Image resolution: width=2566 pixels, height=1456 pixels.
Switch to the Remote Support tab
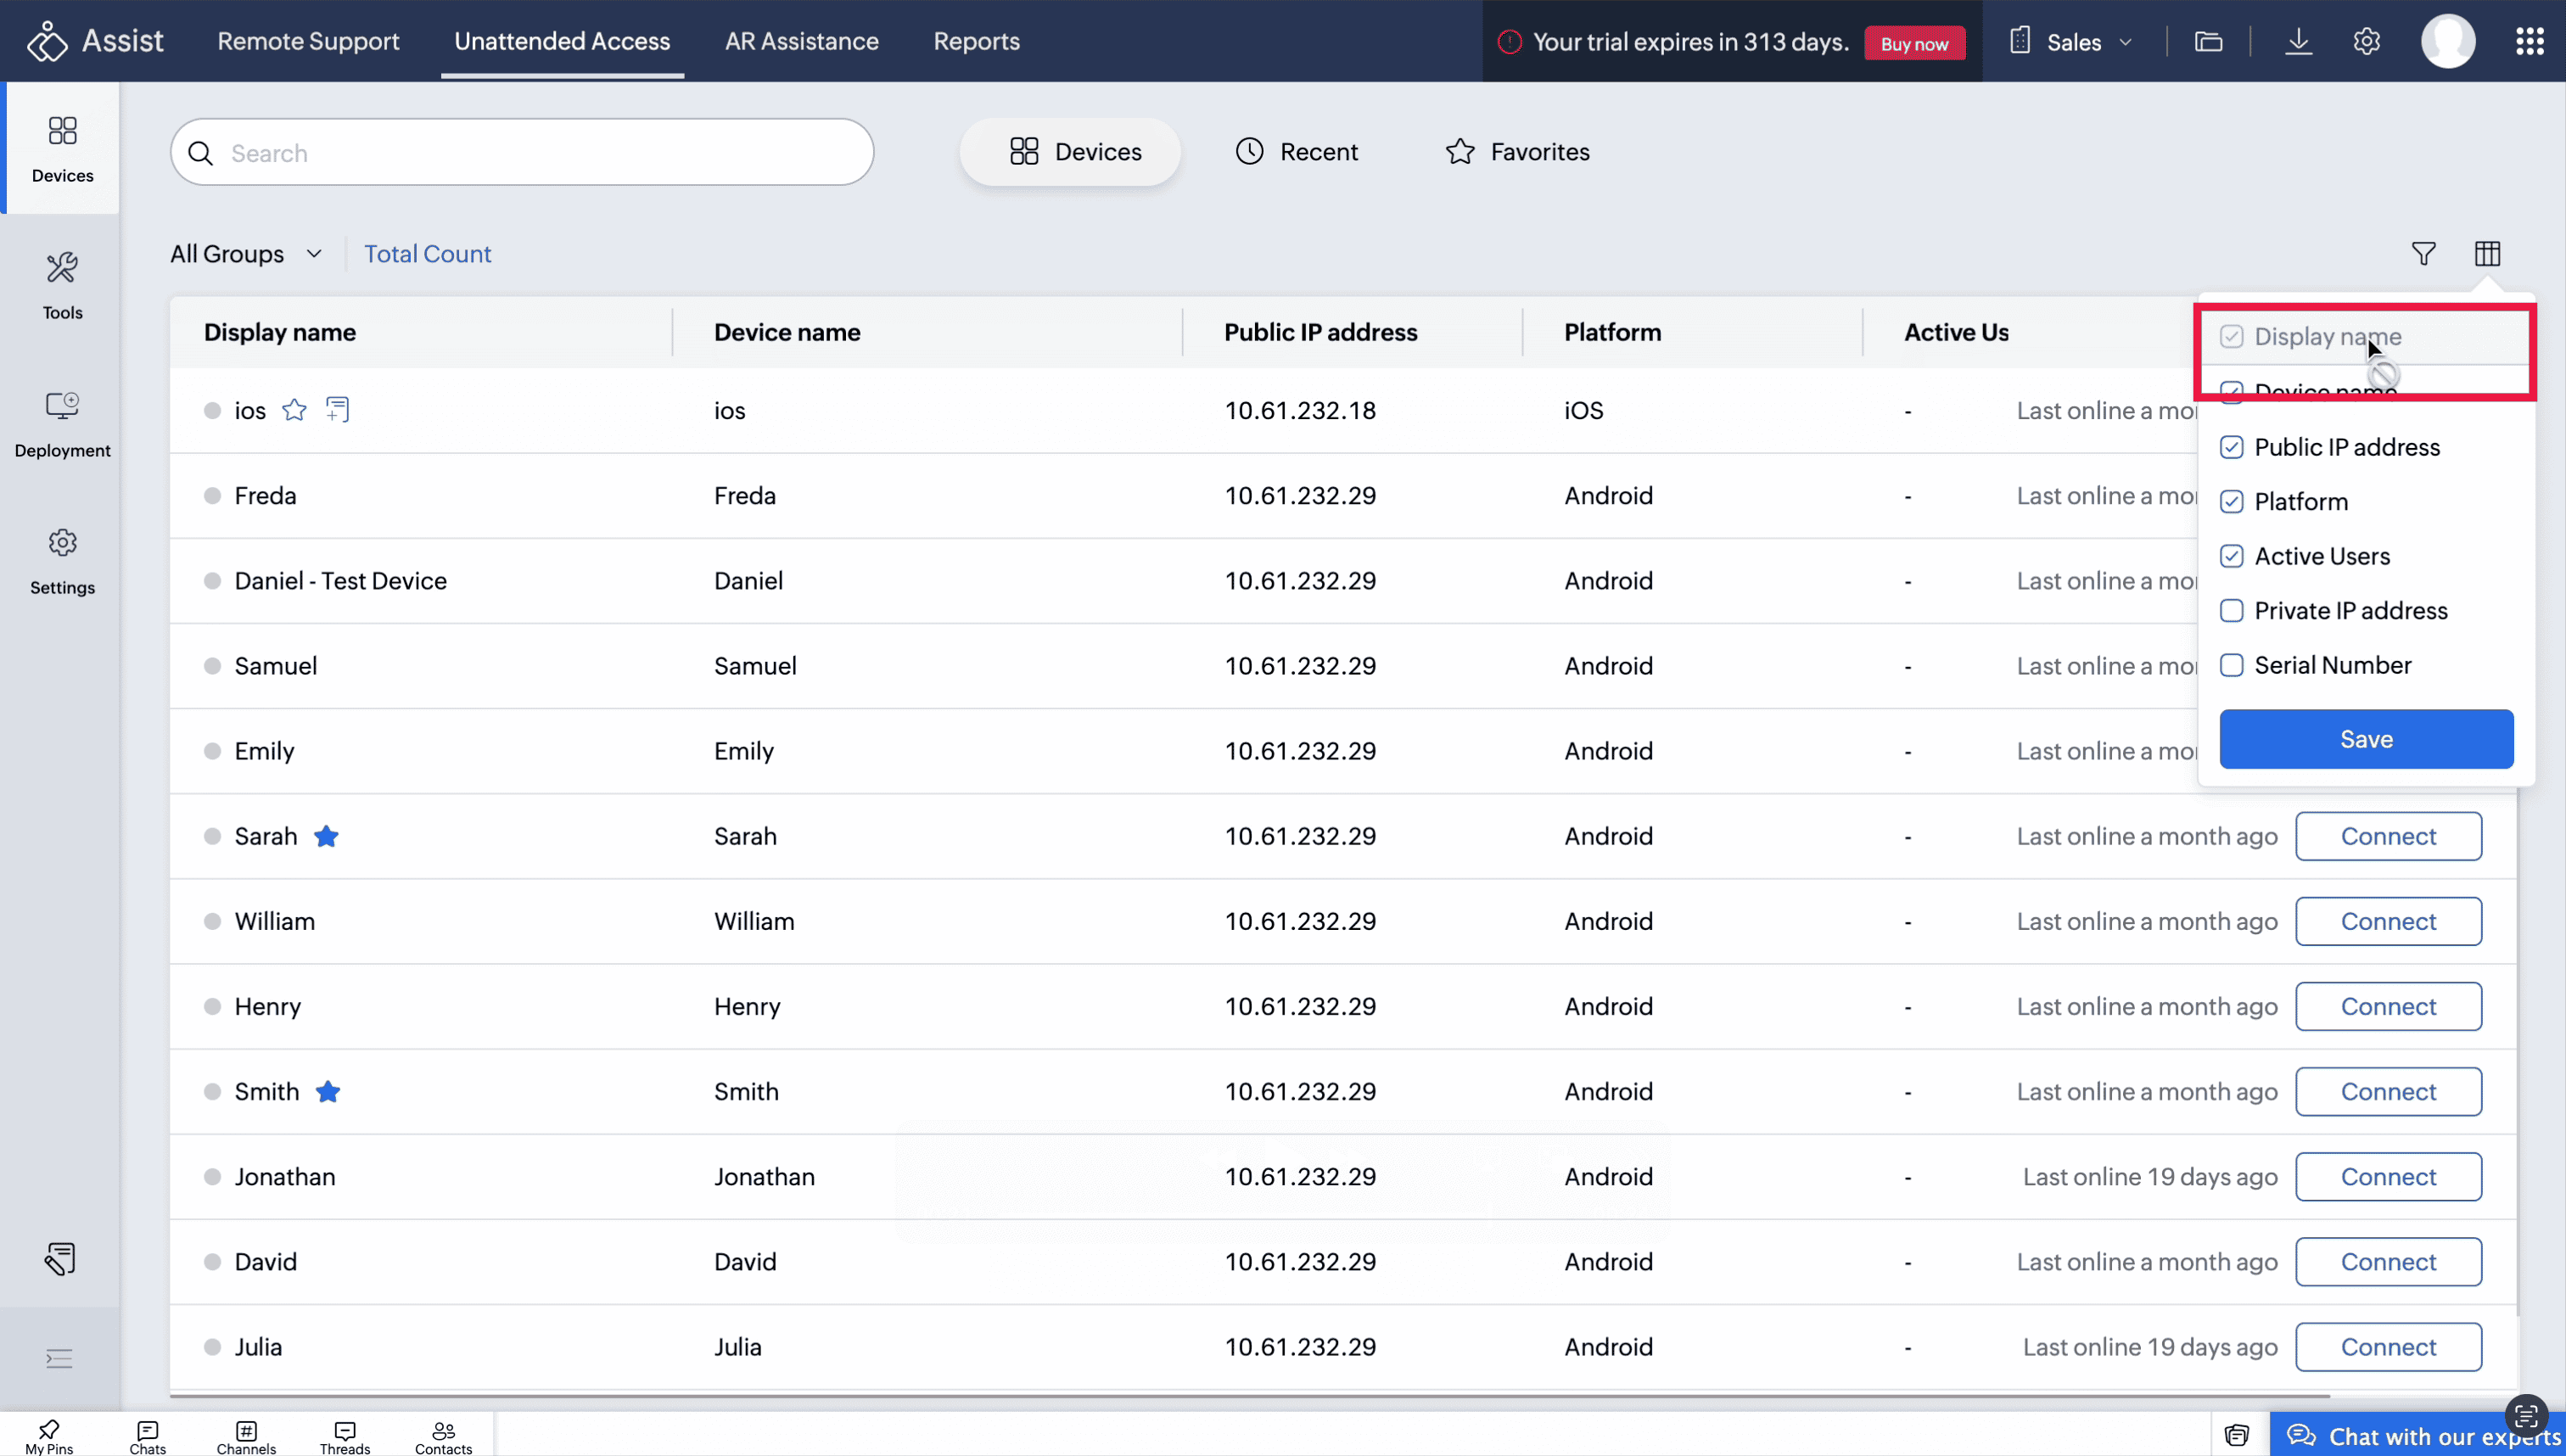click(308, 41)
